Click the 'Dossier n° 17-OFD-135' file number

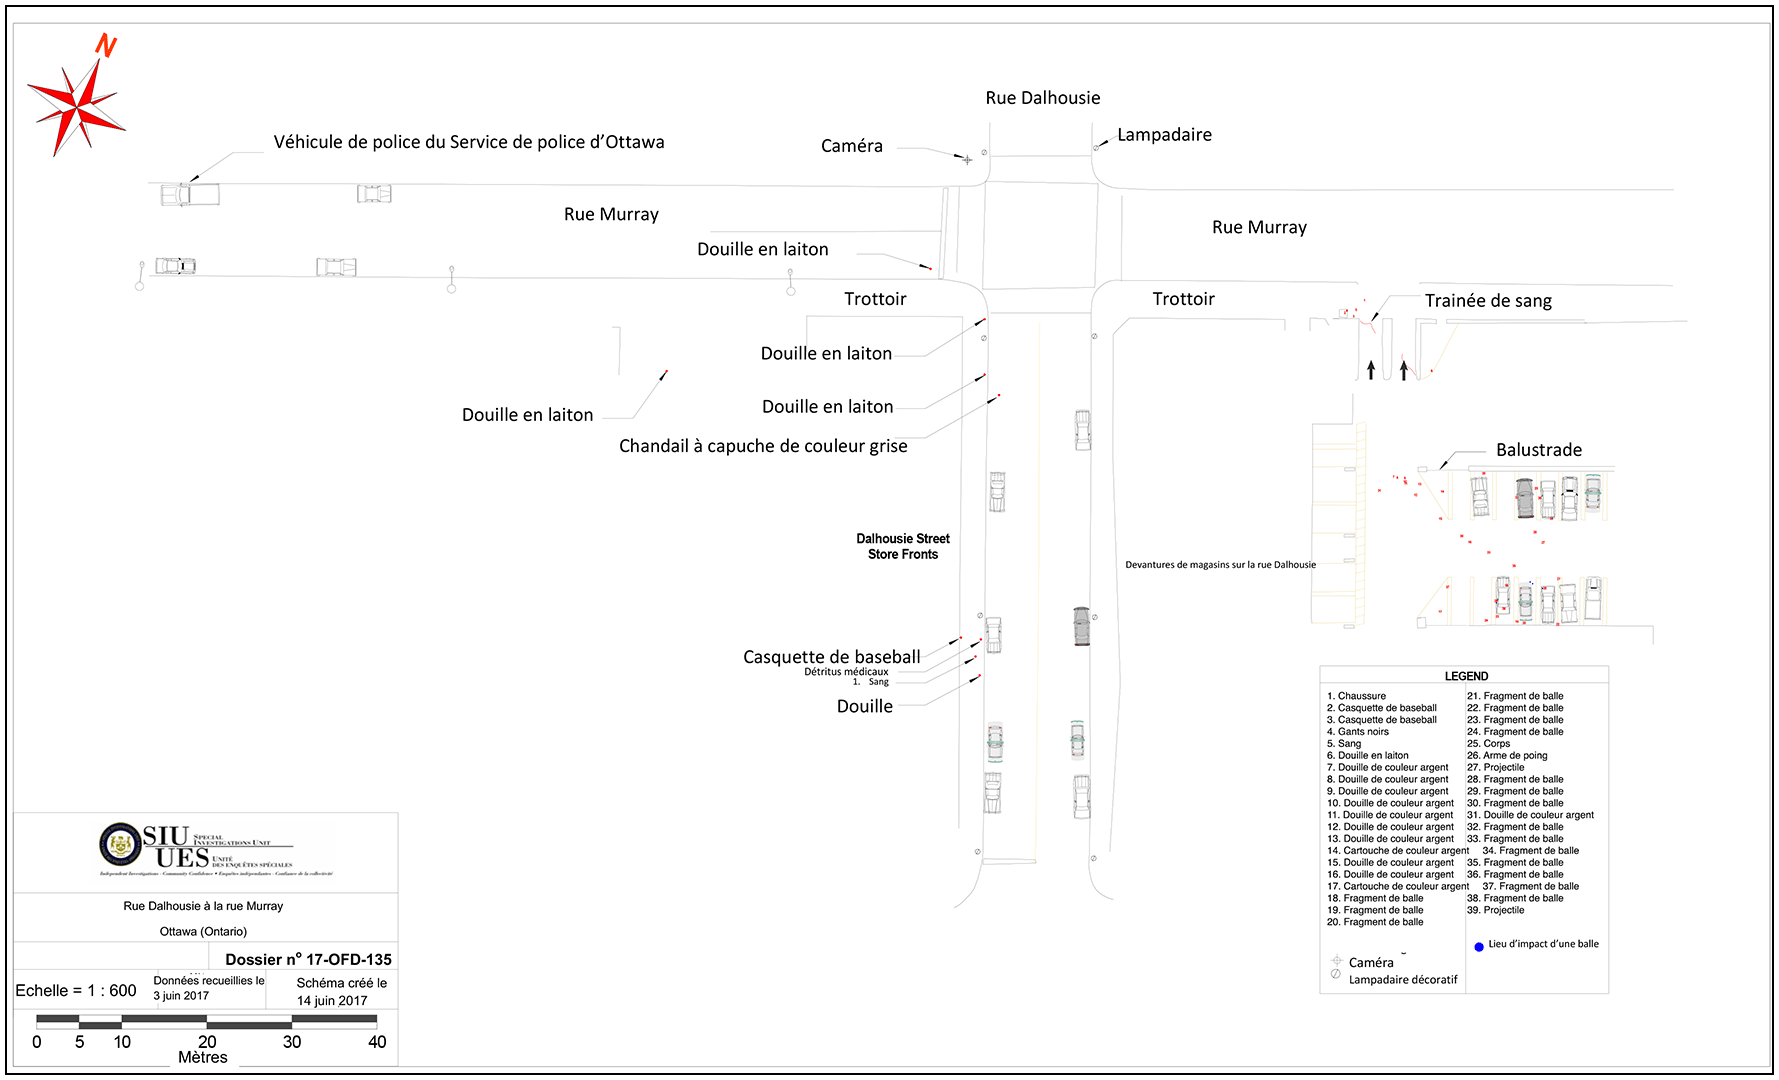click(308, 959)
